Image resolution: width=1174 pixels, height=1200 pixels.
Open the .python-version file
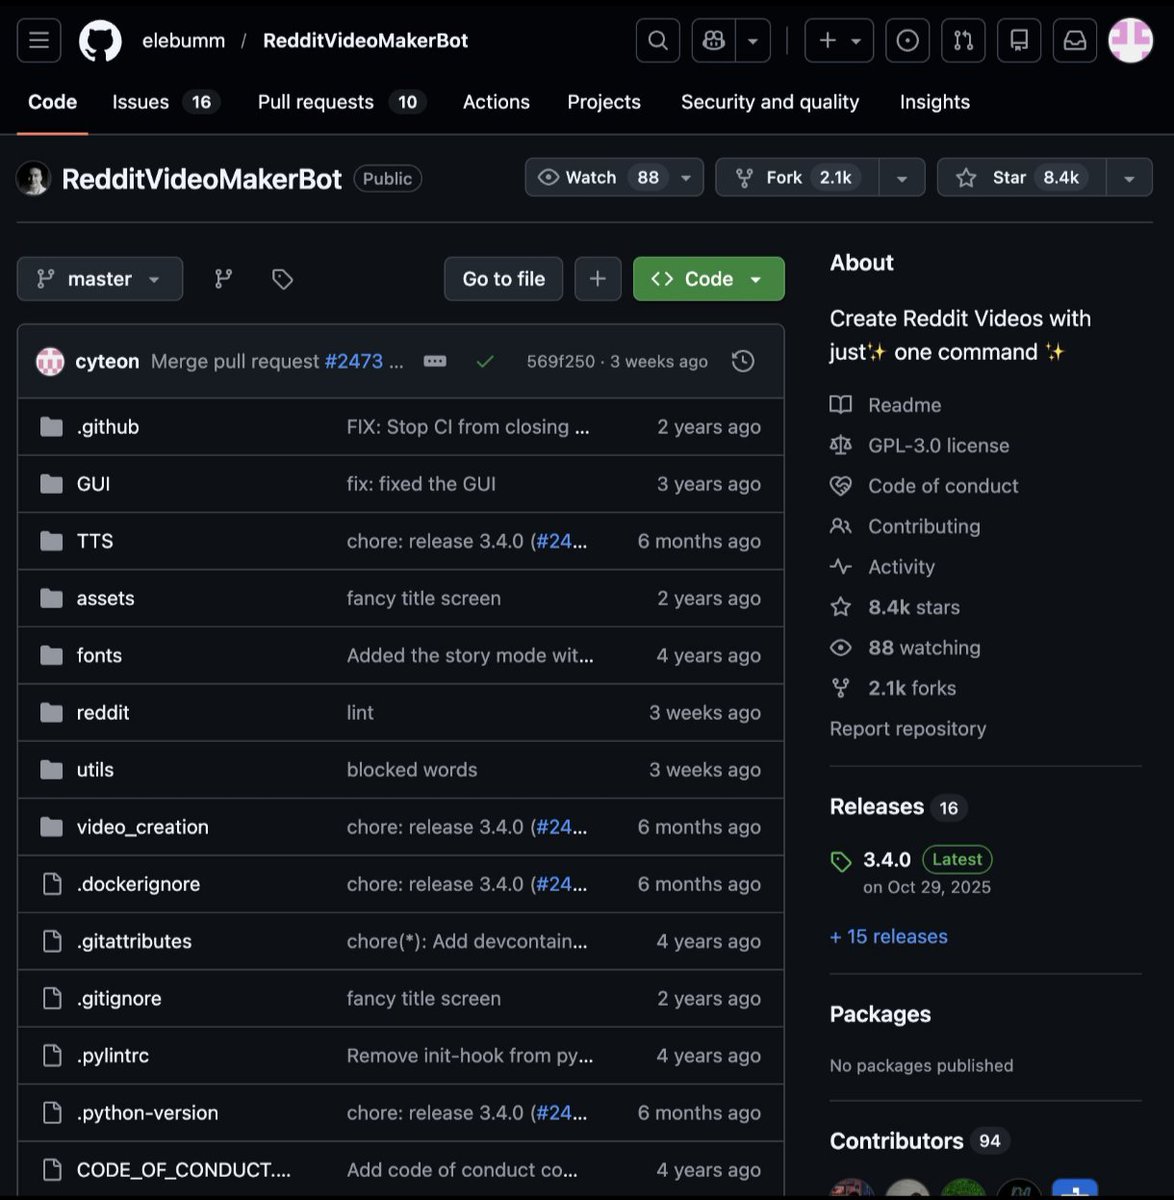coord(147,1113)
